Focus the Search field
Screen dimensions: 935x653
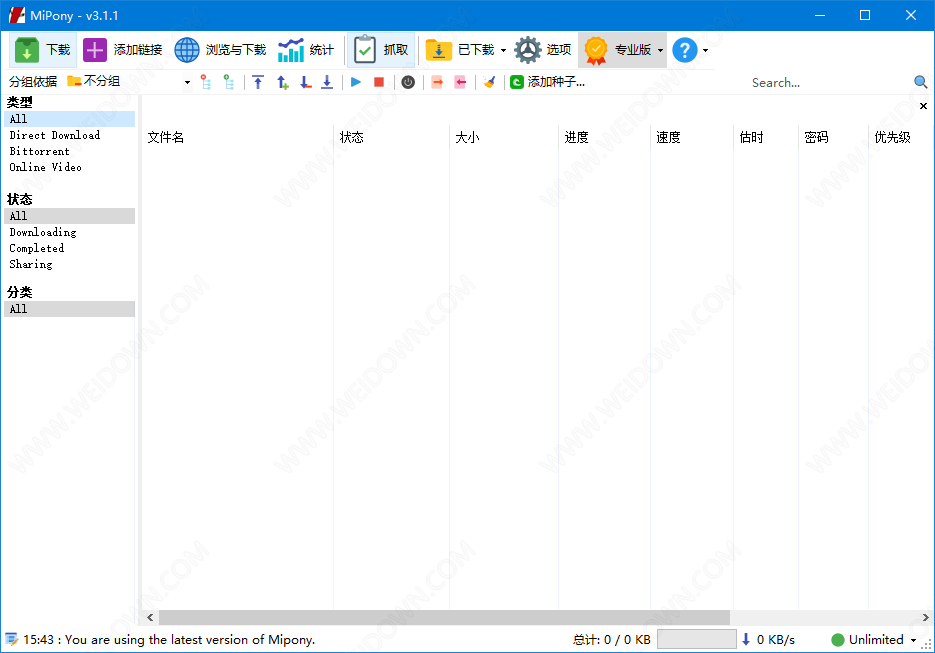(x=829, y=83)
